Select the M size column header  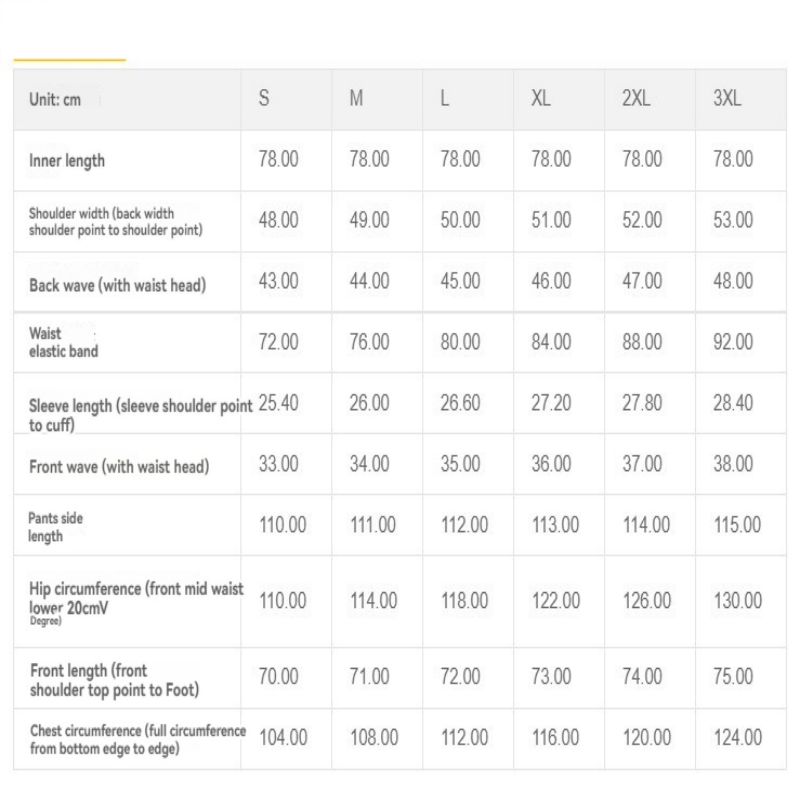[x=356, y=98]
